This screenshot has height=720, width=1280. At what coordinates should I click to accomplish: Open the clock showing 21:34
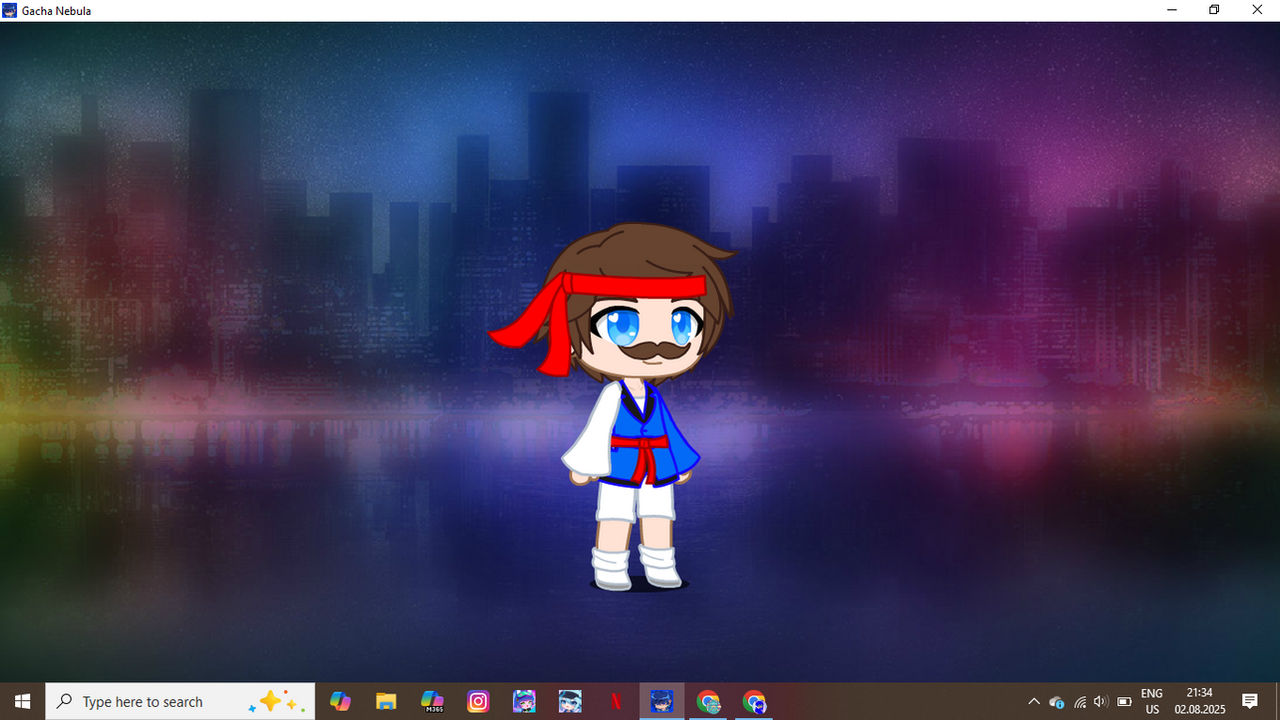[1200, 701]
